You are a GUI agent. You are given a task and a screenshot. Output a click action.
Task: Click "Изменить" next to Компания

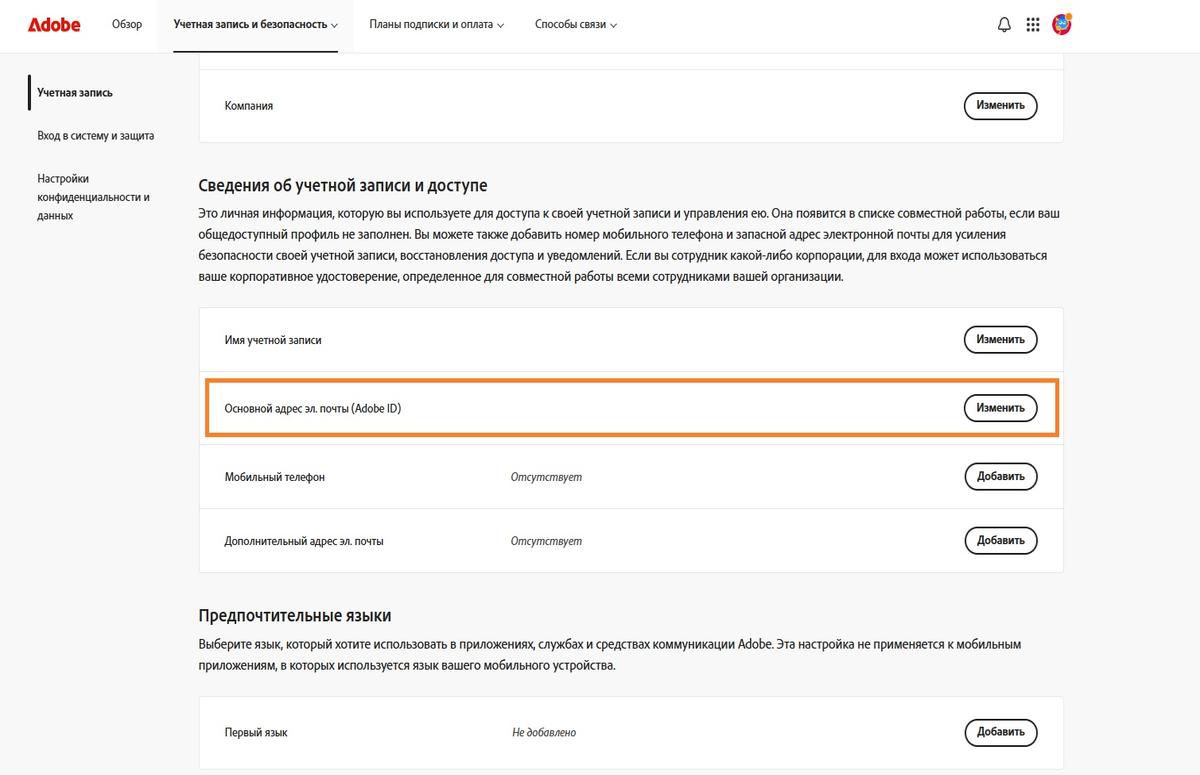click(x=1000, y=105)
